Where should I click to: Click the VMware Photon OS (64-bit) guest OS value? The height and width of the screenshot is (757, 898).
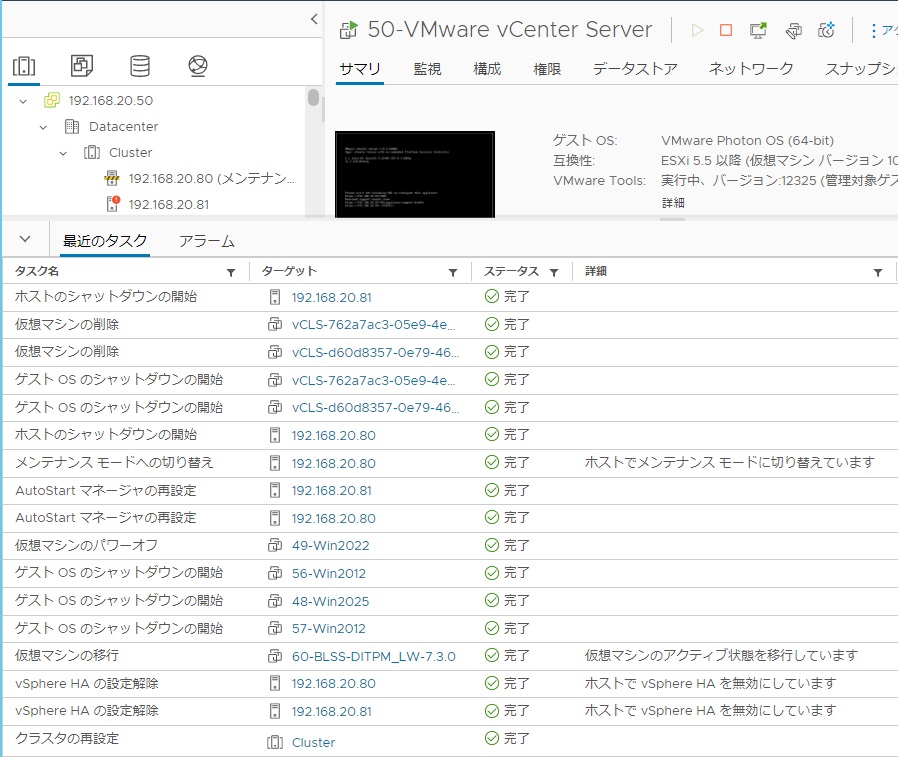pyautogui.click(x=747, y=141)
